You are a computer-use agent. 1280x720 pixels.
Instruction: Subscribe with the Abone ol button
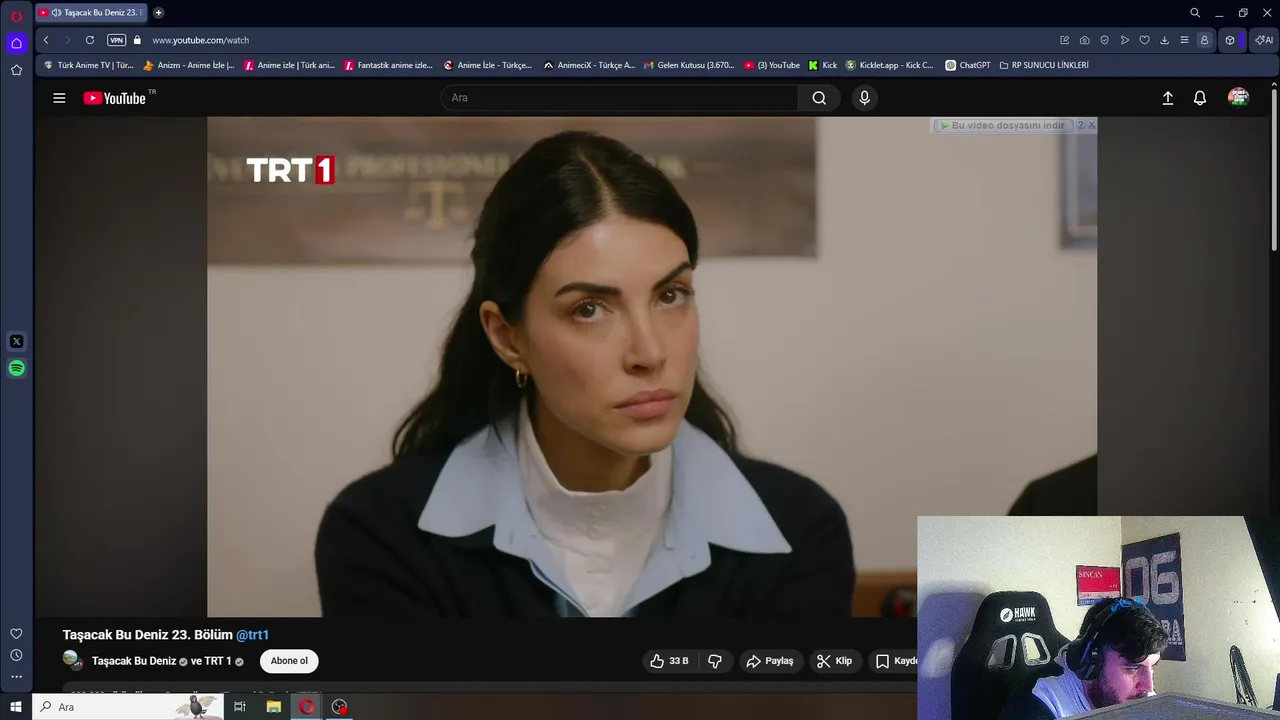[x=289, y=661]
